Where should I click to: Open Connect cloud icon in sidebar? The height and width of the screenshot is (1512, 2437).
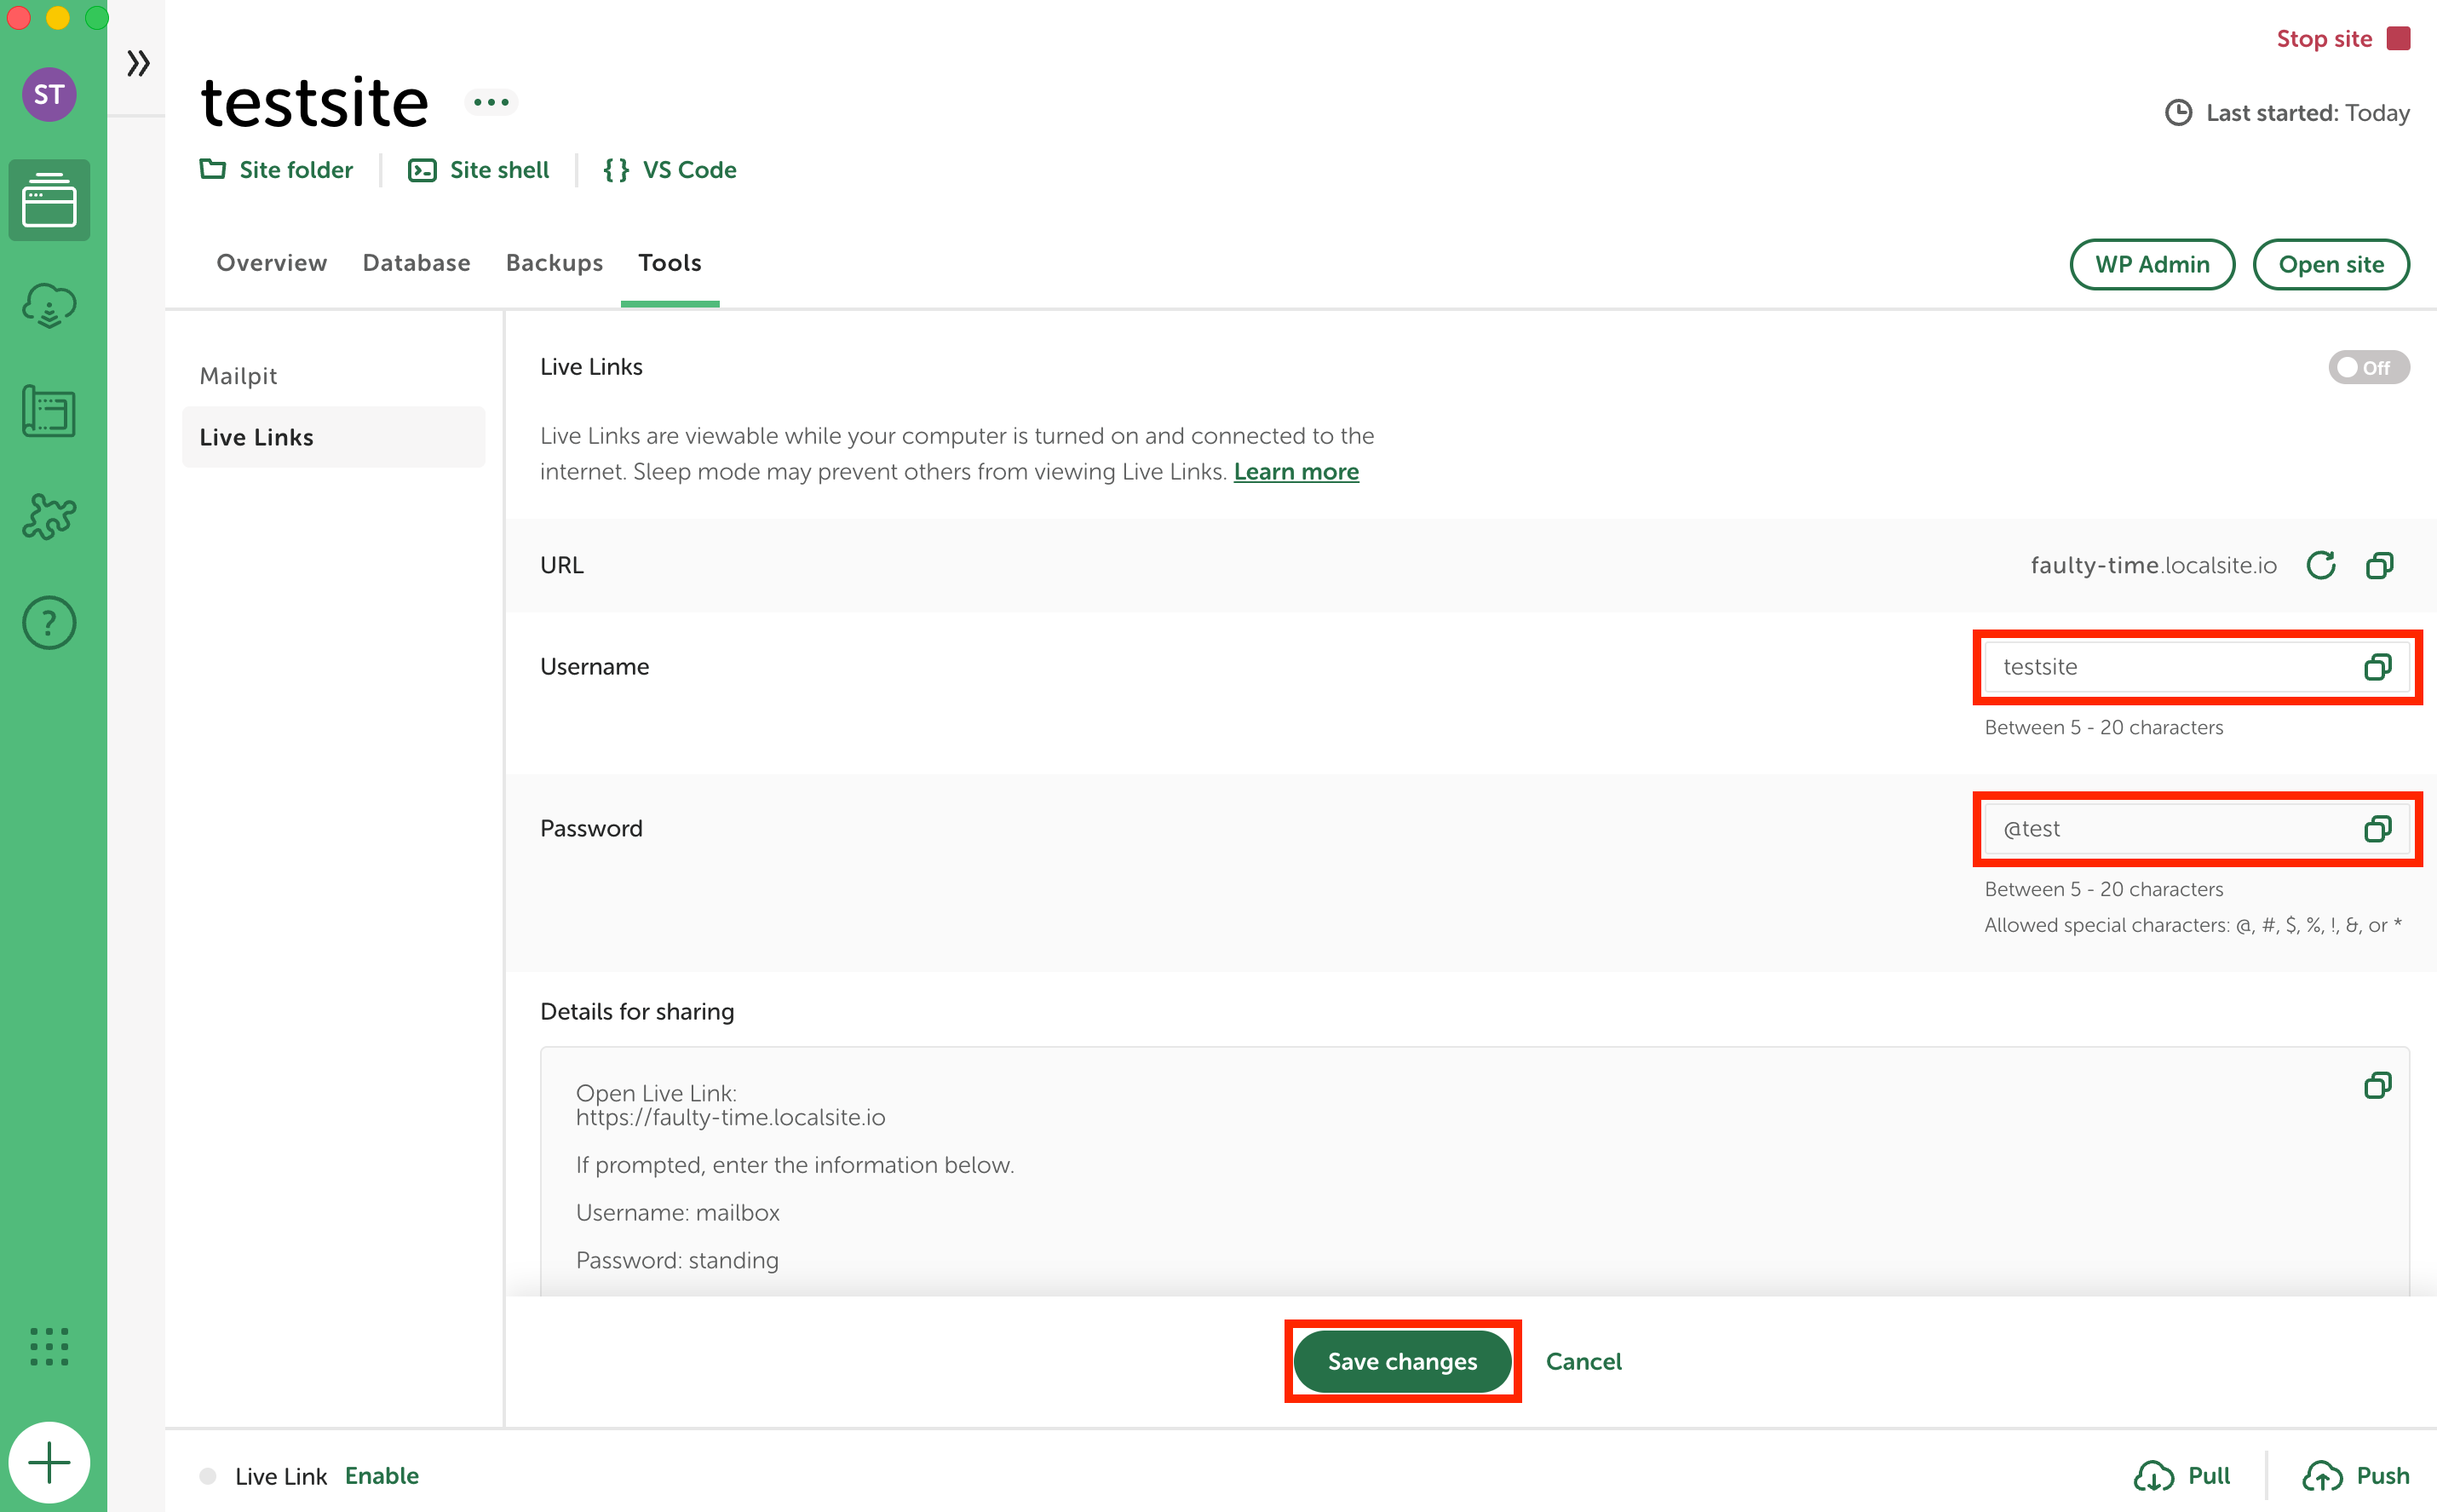point(49,306)
